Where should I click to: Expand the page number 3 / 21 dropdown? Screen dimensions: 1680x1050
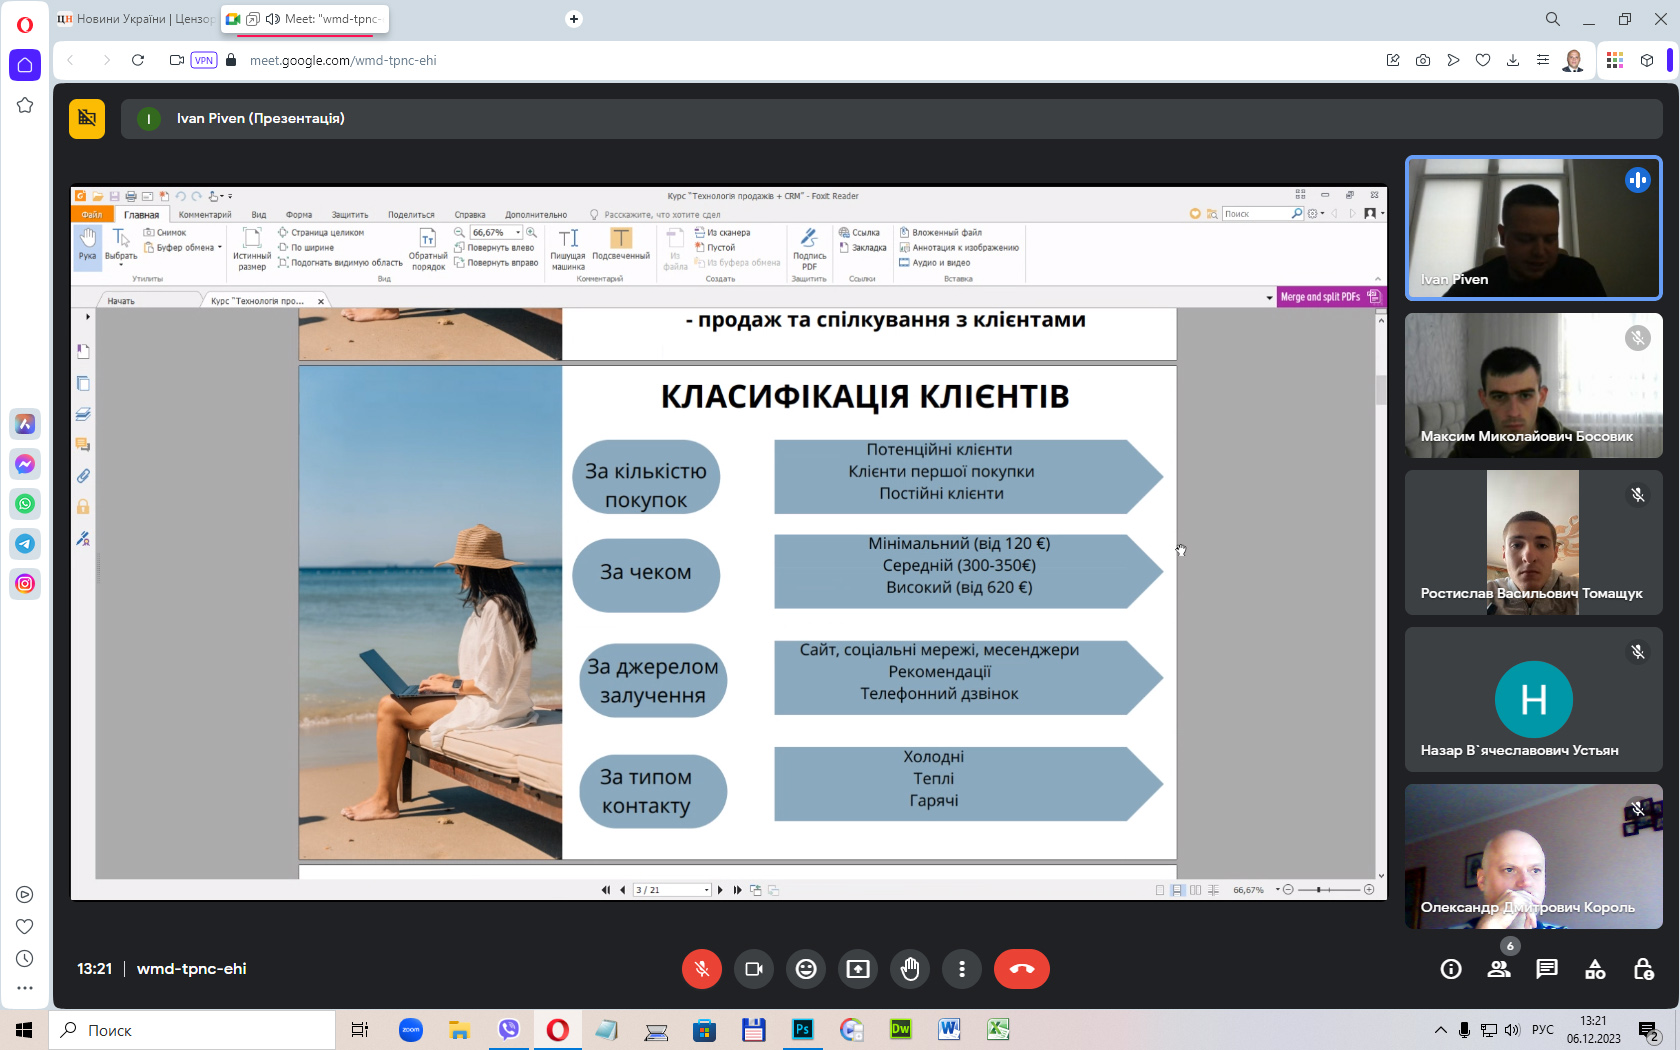pos(707,890)
